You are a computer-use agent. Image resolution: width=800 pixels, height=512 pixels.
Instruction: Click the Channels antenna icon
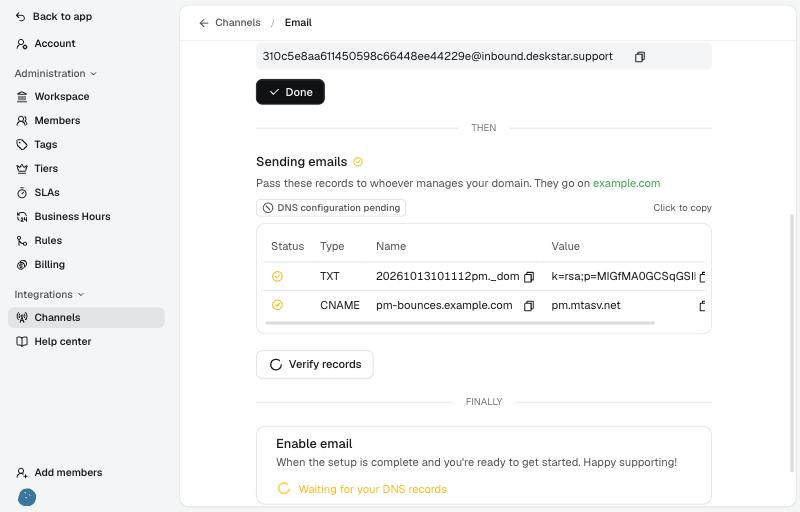click(21, 317)
